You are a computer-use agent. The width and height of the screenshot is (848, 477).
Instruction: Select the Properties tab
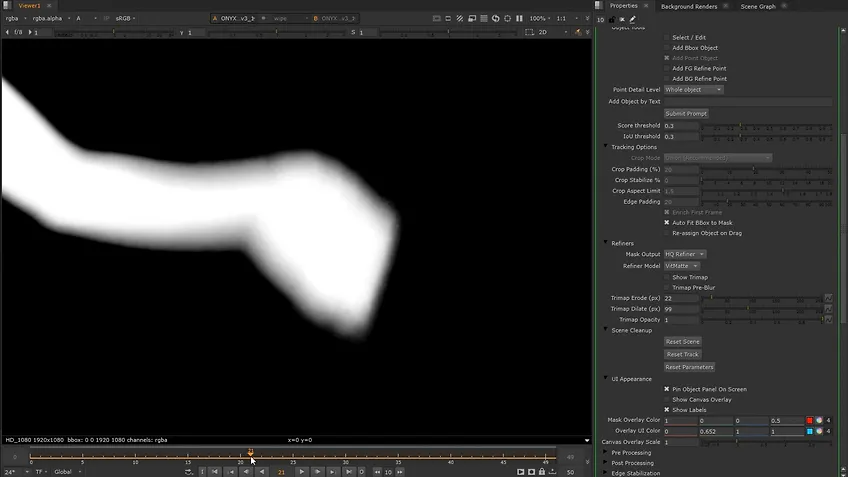(x=624, y=5)
